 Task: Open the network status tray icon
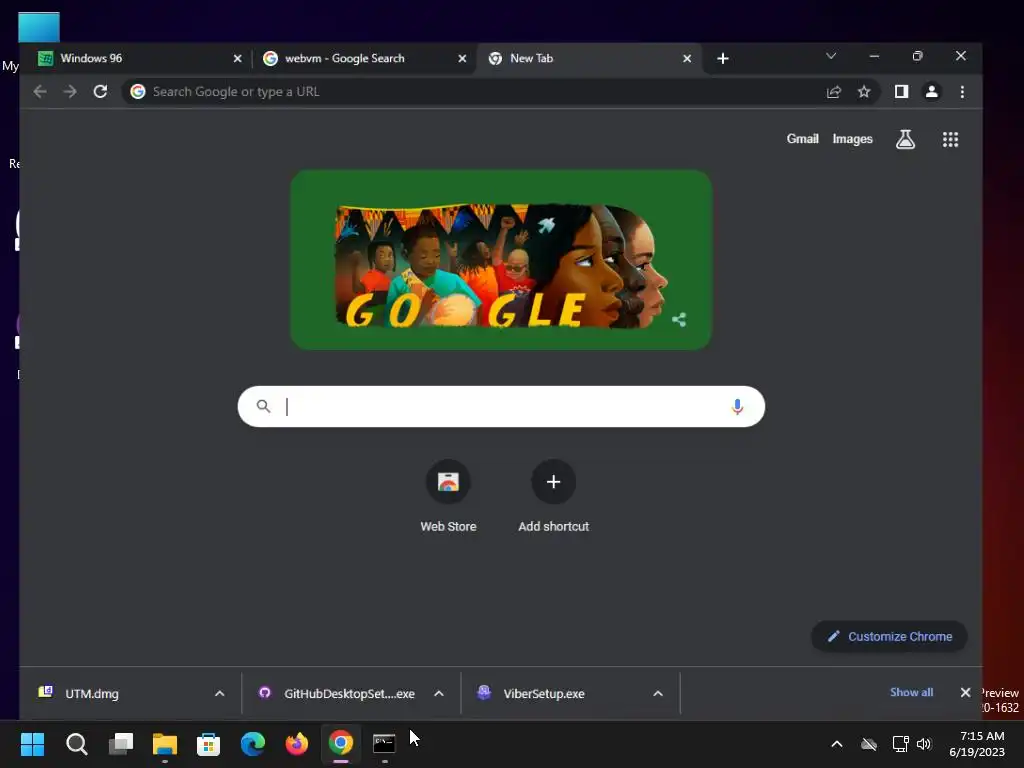pyautogui.click(x=900, y=744)
